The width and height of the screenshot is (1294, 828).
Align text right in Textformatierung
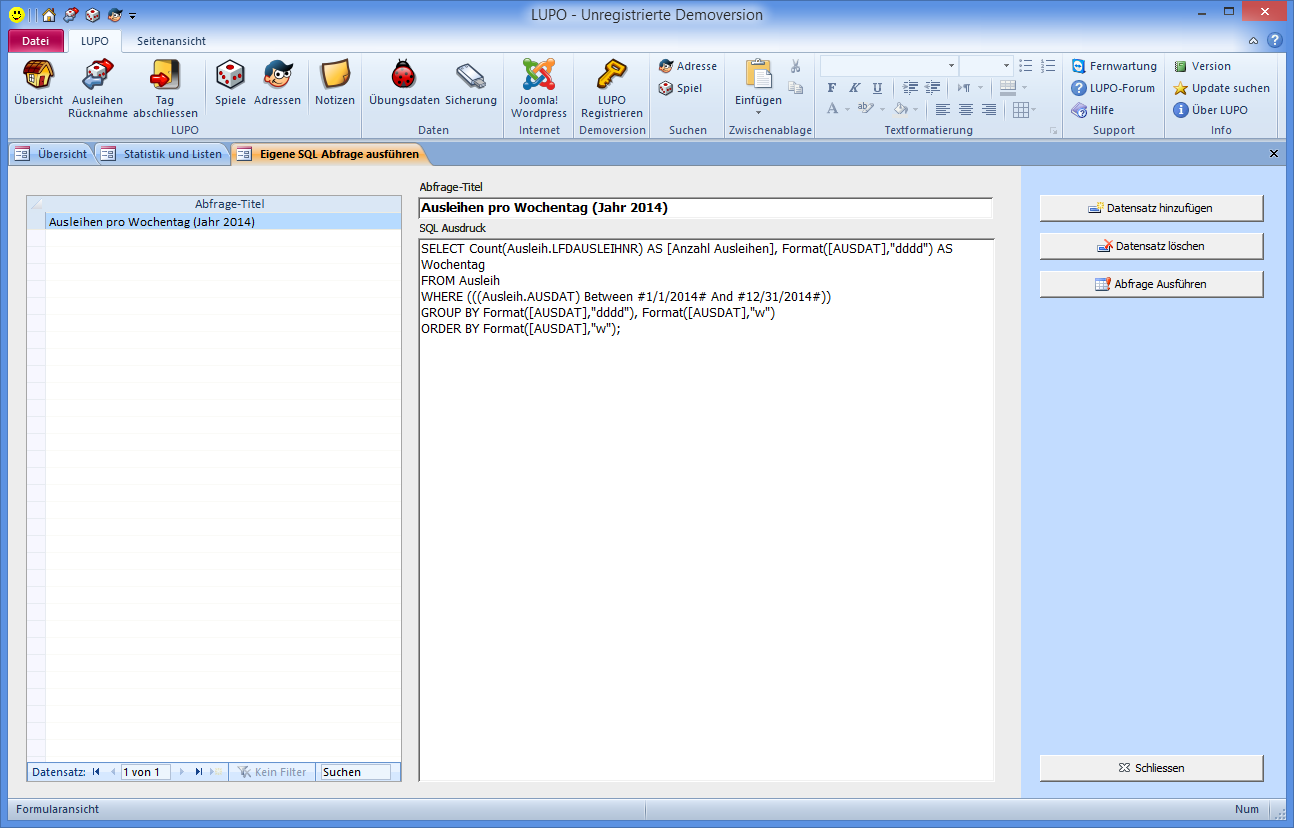click(x=989, y=110)
